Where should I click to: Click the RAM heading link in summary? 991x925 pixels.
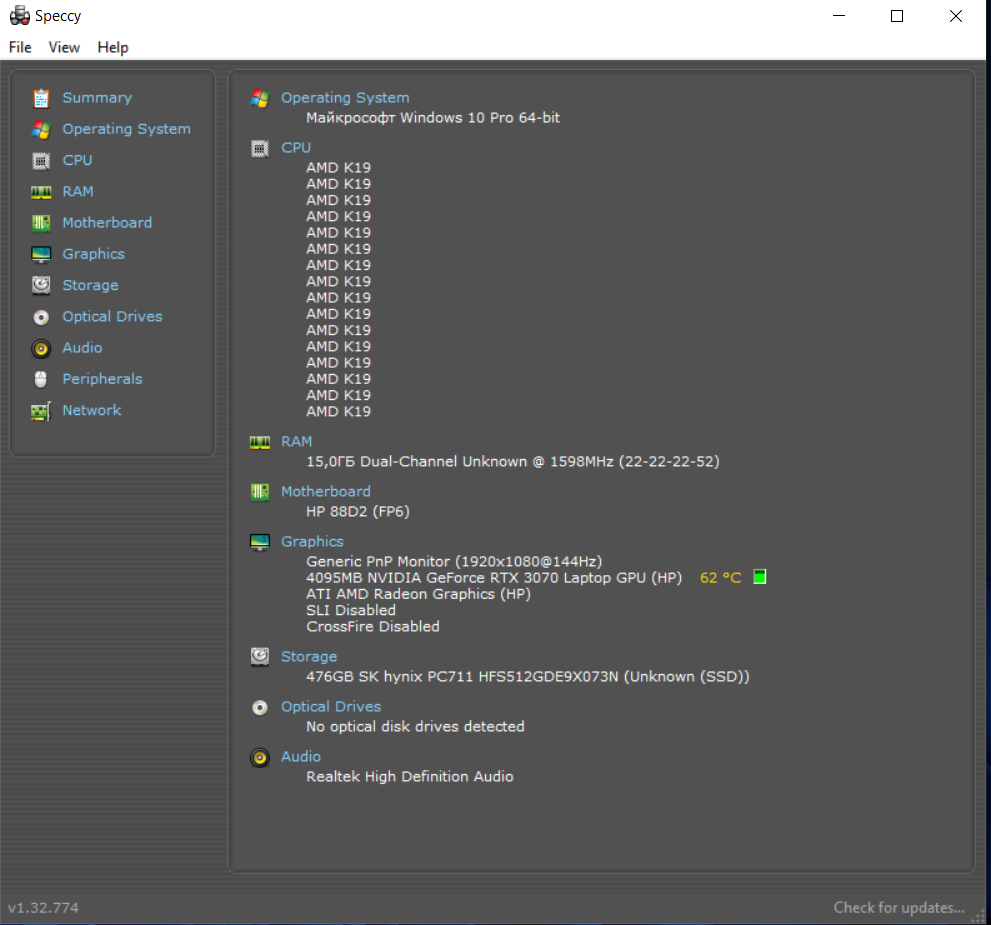[296, 442]
